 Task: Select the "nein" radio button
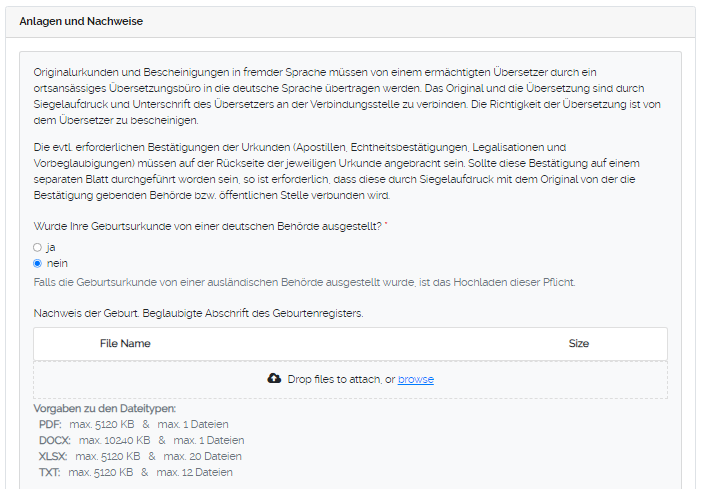pyautogui.click(x=38, y=264)
